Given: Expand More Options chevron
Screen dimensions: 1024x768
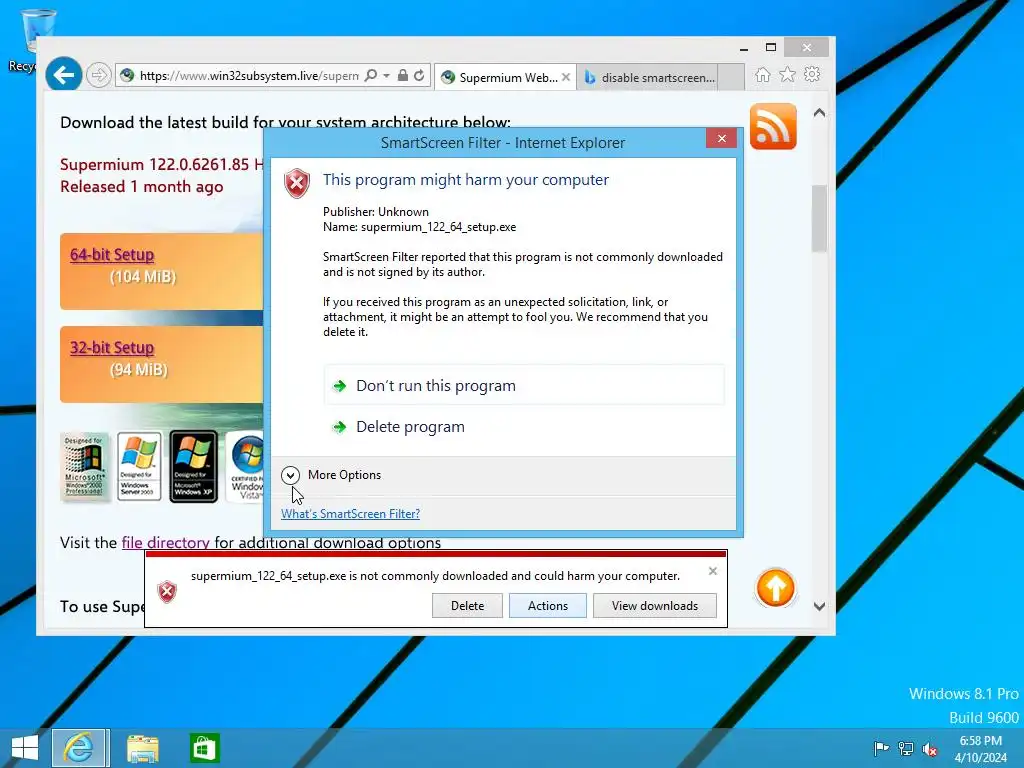Looking at the screenshot, I should click(291, 475).
